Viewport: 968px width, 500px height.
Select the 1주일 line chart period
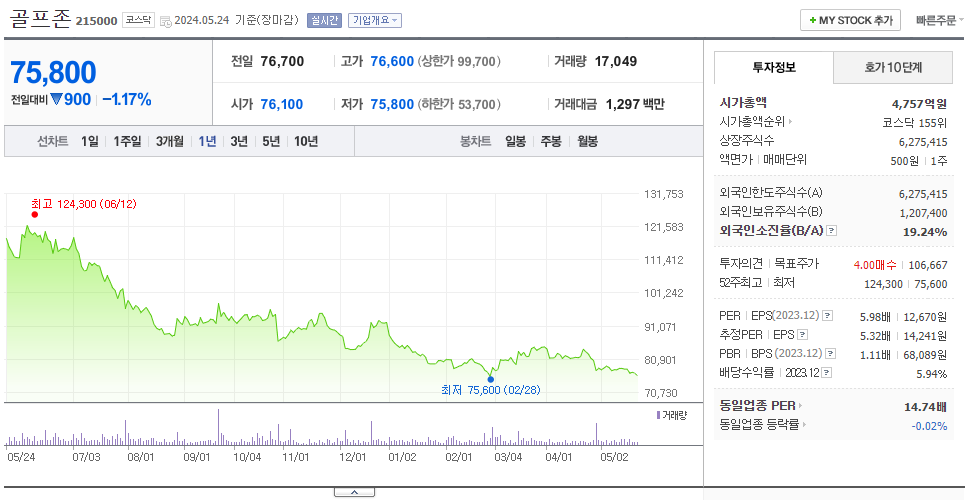(x=127, y=141)
